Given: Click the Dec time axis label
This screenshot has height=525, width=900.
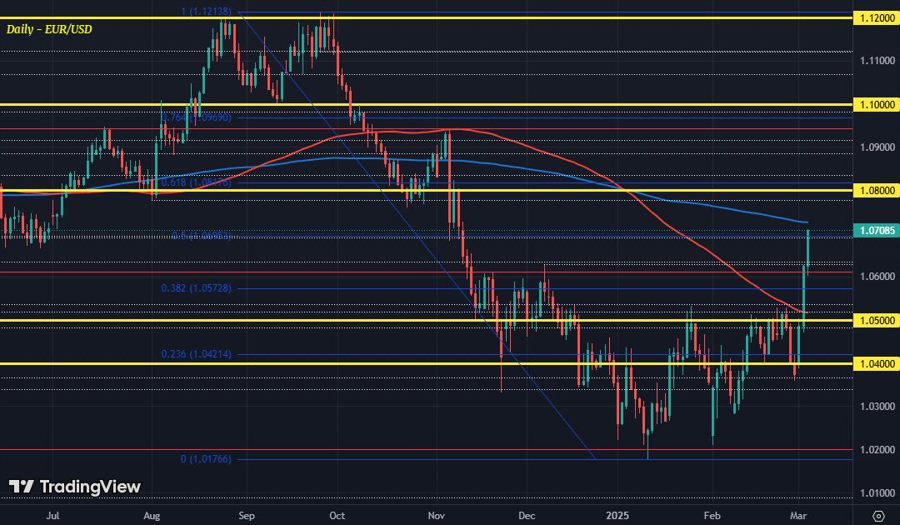Looking at the screenshot, I should pos(526,515).
